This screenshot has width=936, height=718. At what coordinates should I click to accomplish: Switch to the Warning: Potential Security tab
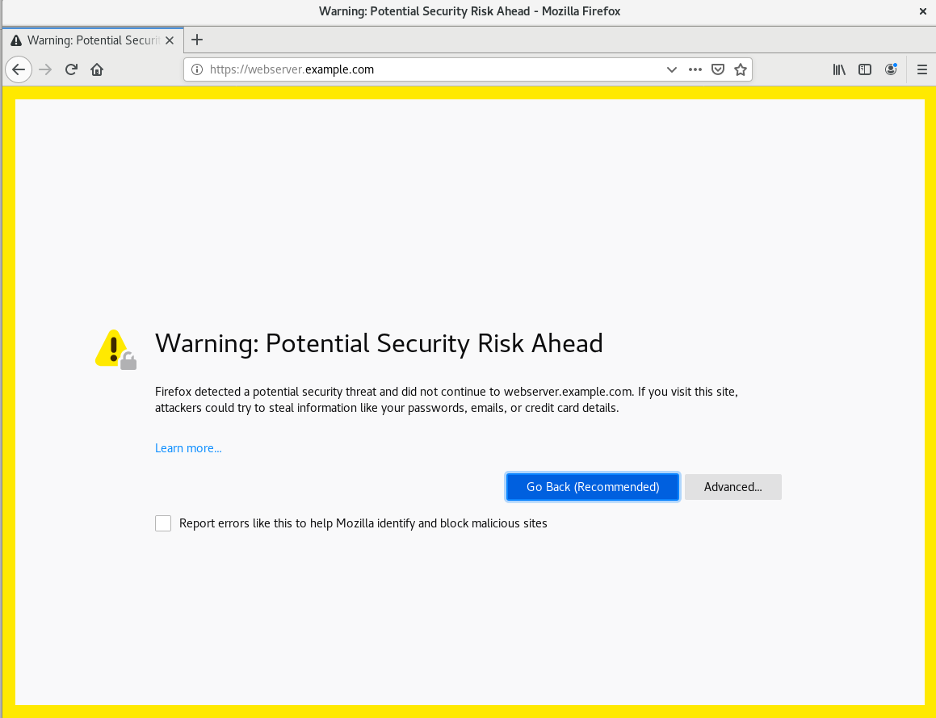tap(90, 40)
